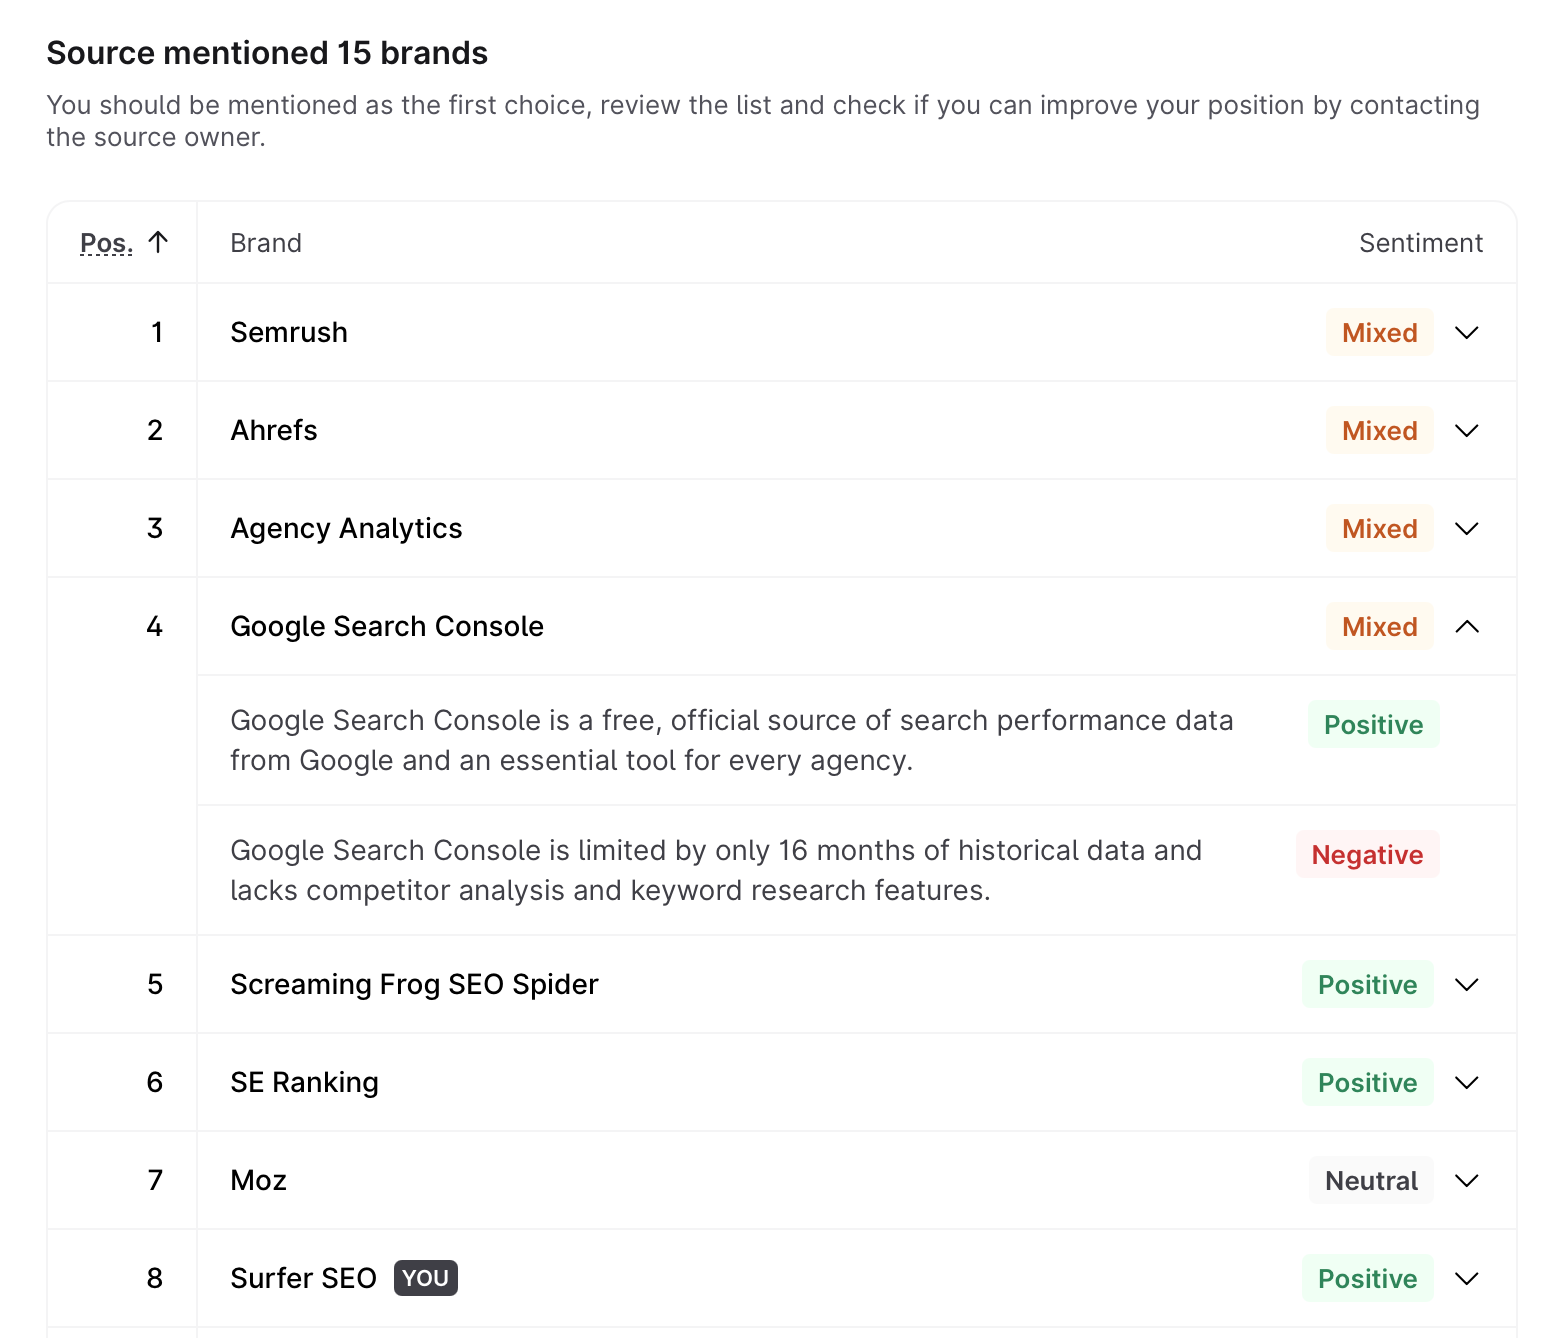
Task: Click the YOU badge beside Surfer SEO
Action: 426,1278
